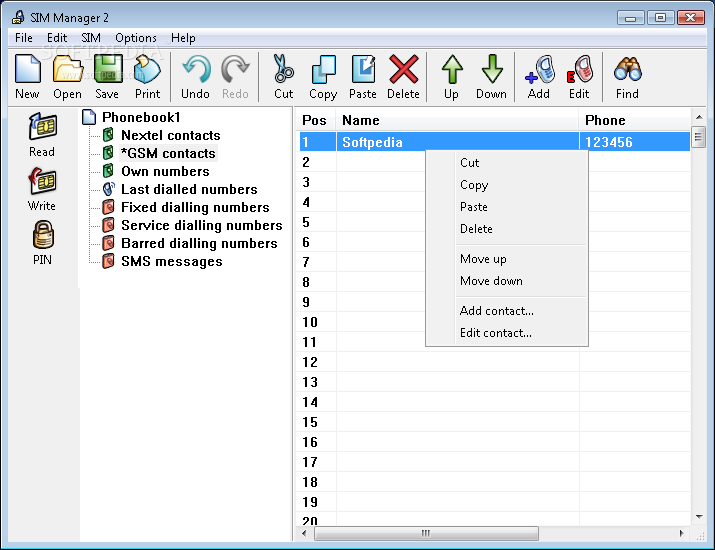Click the New toolbar icon
715x550 pixels.
click(x=28, y=69)
